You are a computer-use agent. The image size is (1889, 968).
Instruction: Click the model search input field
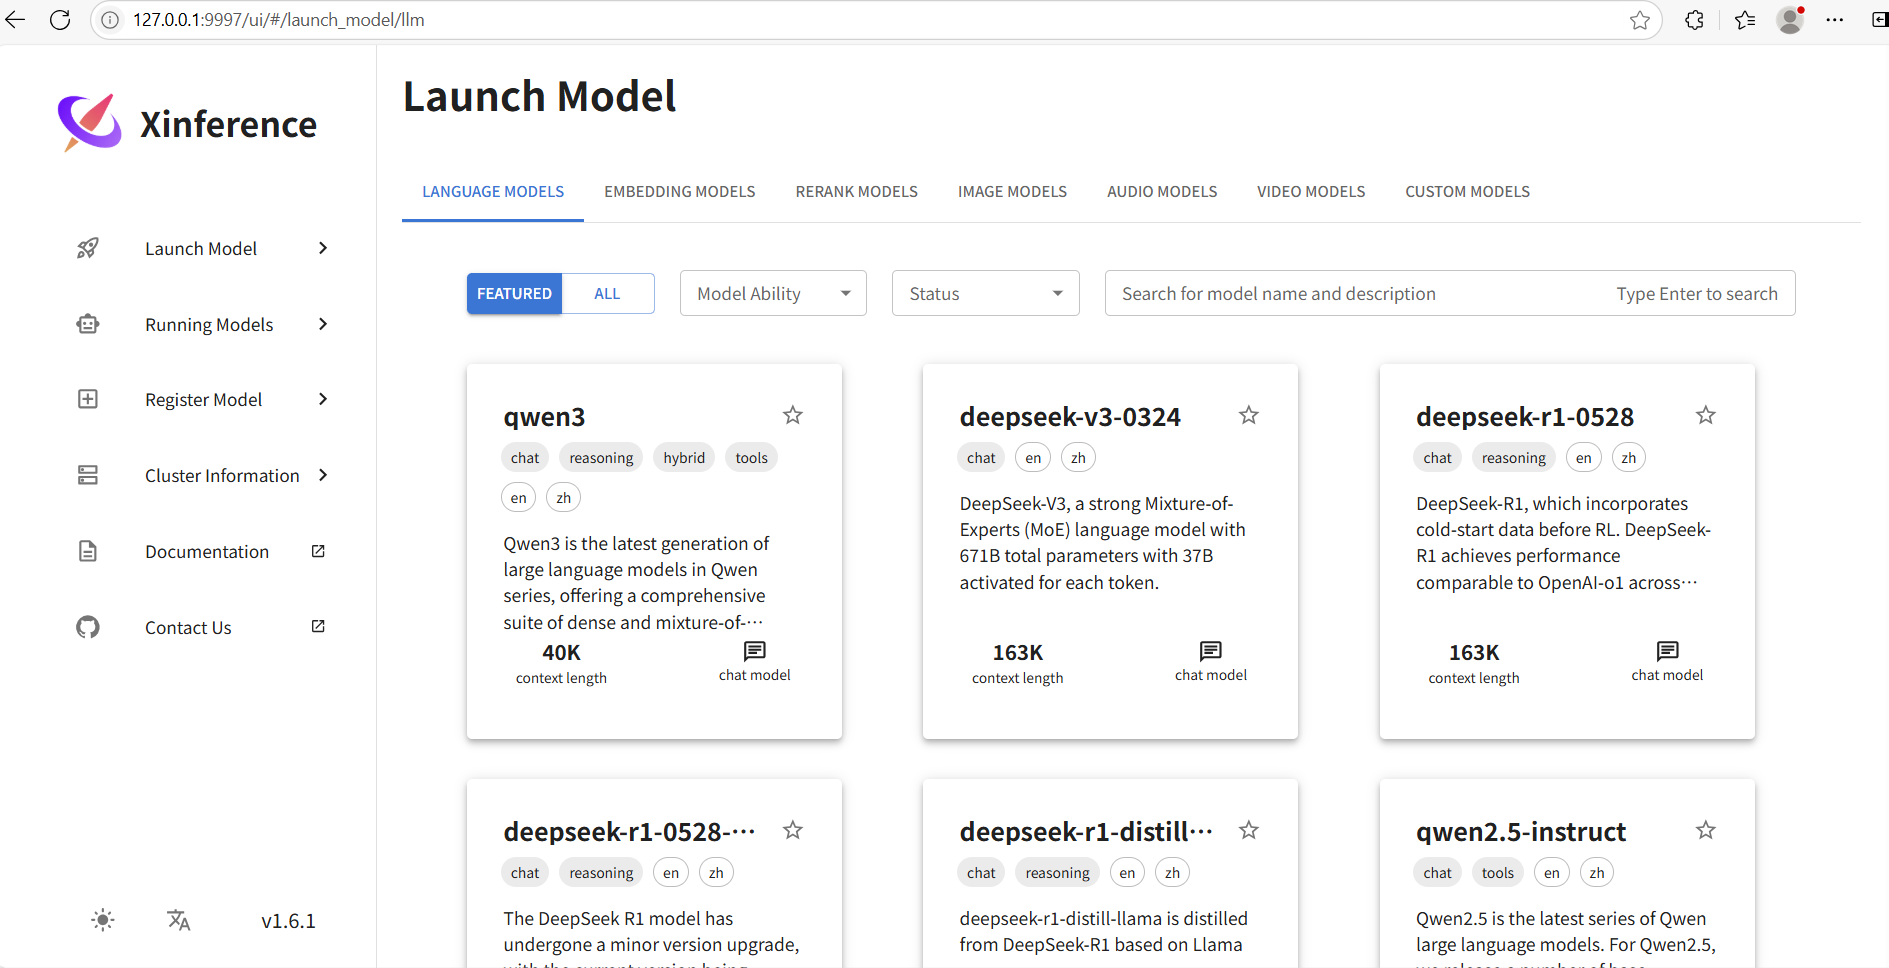coord(1450,293)
